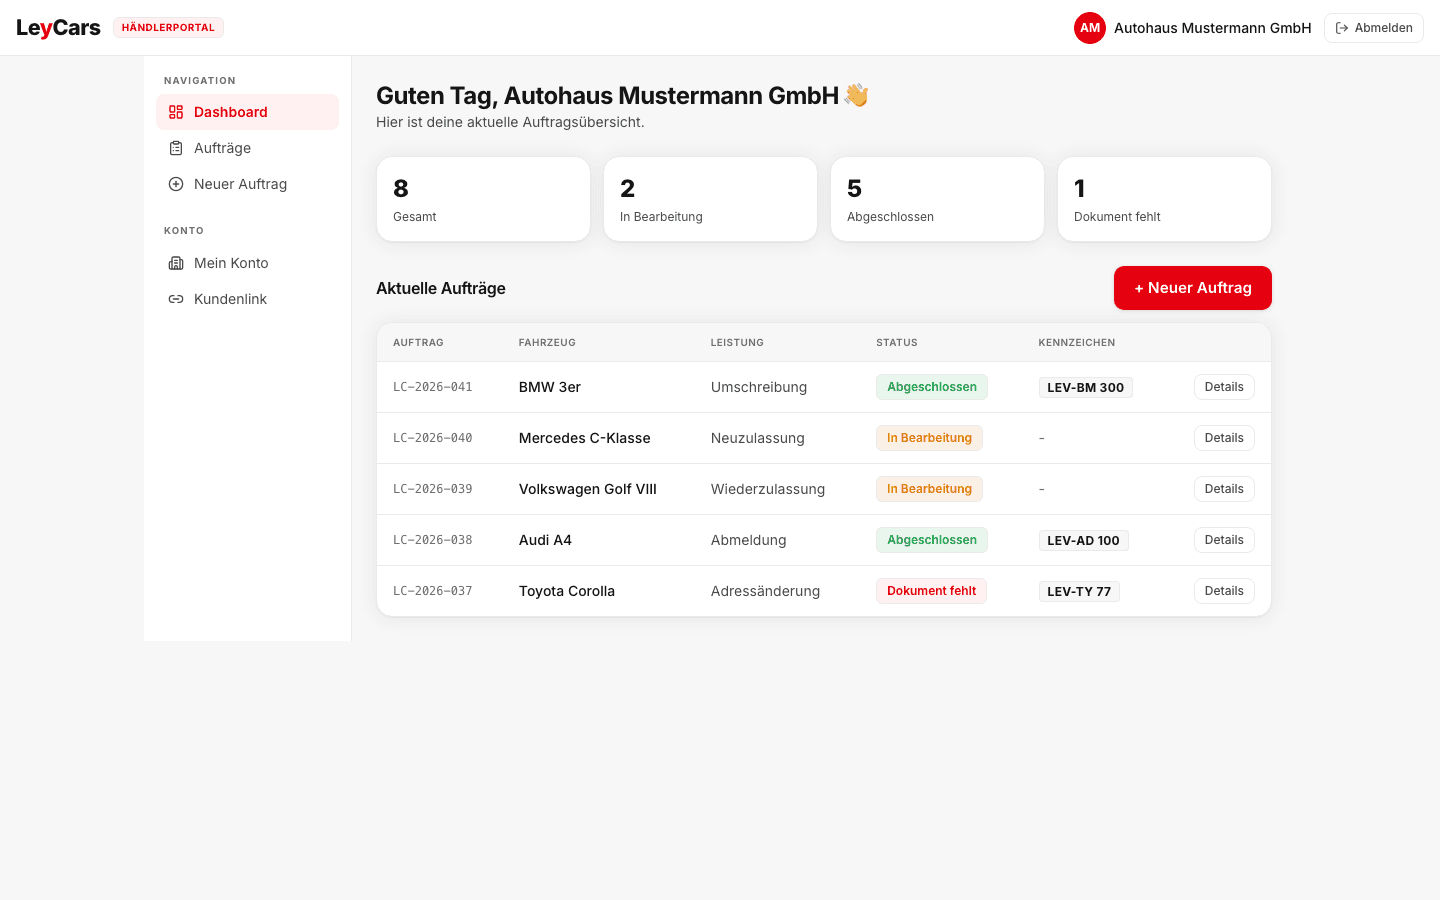Click the Aufträge clipboard icon
The width and height of the screenshot is (1440, 900).
(x=176, y=148)
